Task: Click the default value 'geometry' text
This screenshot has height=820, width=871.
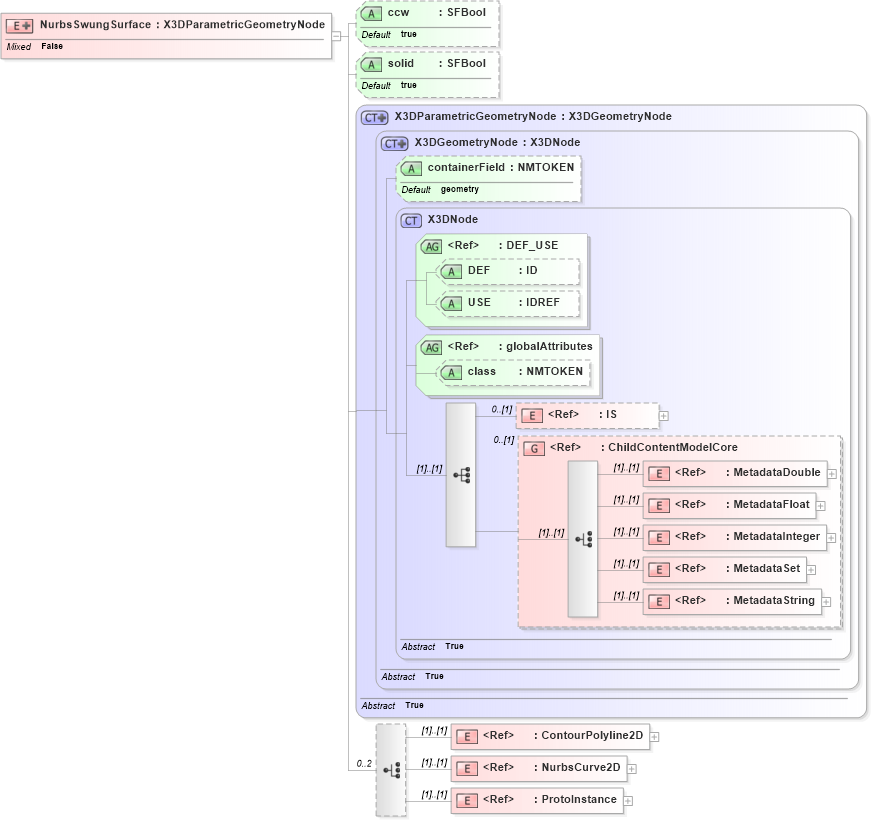Action: click(459, 189)
